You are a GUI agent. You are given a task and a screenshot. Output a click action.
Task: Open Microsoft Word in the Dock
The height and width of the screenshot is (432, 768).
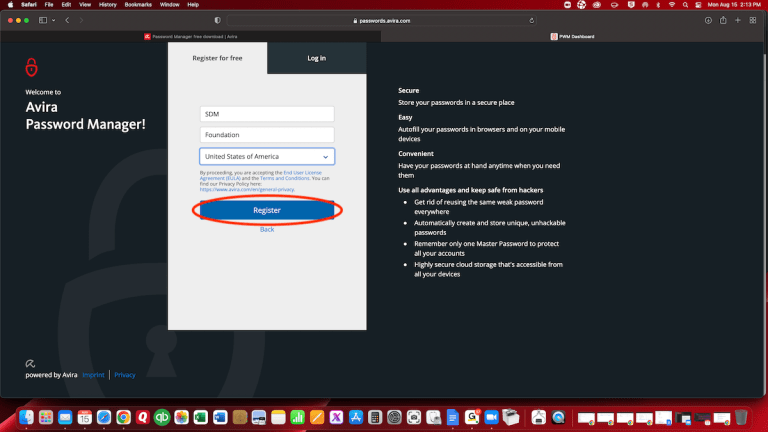point(220,417)
